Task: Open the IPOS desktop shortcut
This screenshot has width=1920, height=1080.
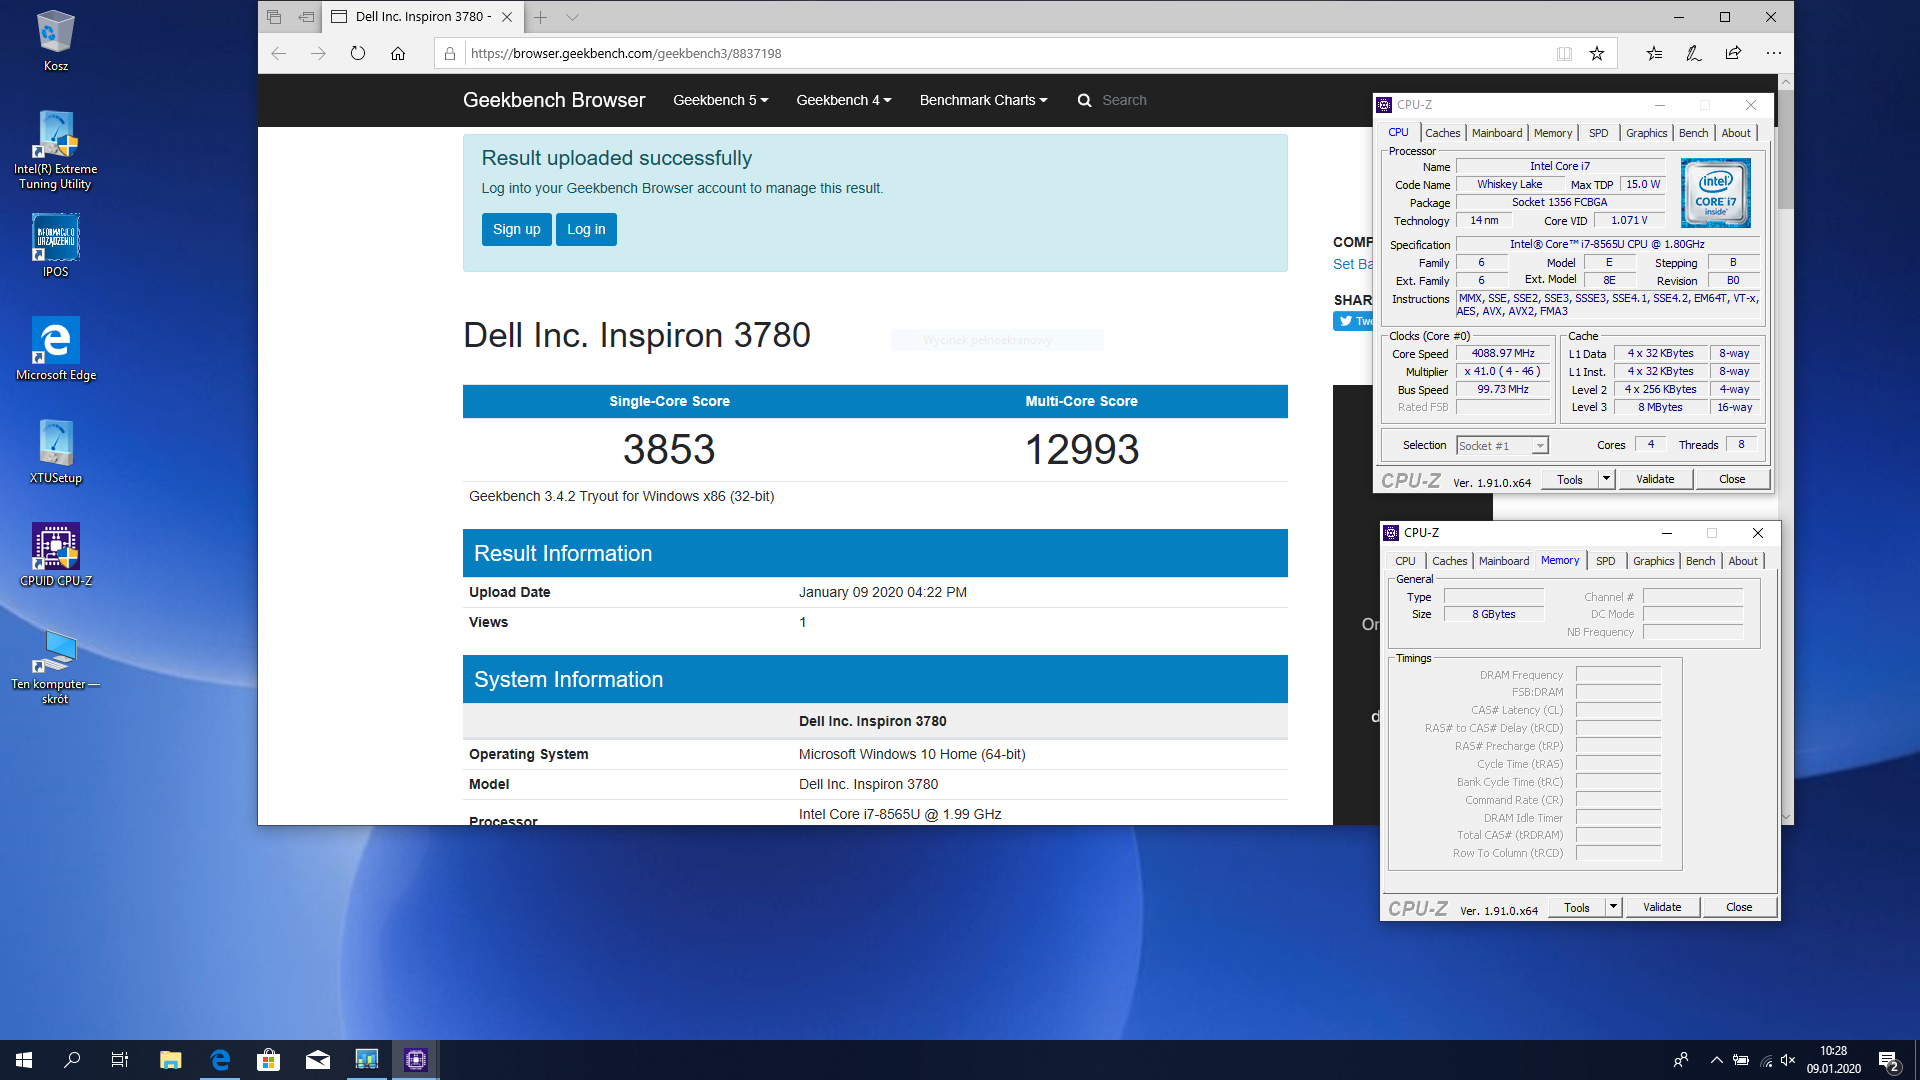Action: coord(55,246)
